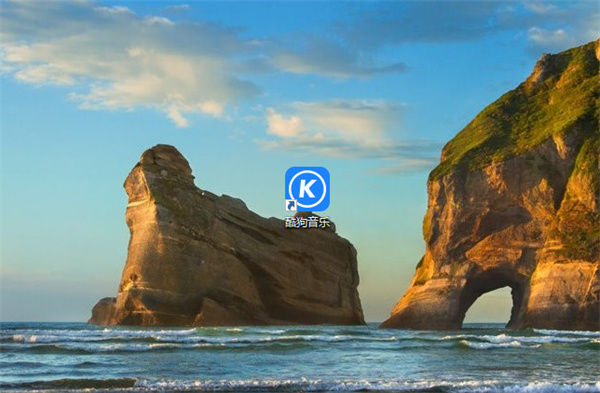Click the white K letter in blue icon
This screenshot has height=393, width=600.
pos(307,188)
